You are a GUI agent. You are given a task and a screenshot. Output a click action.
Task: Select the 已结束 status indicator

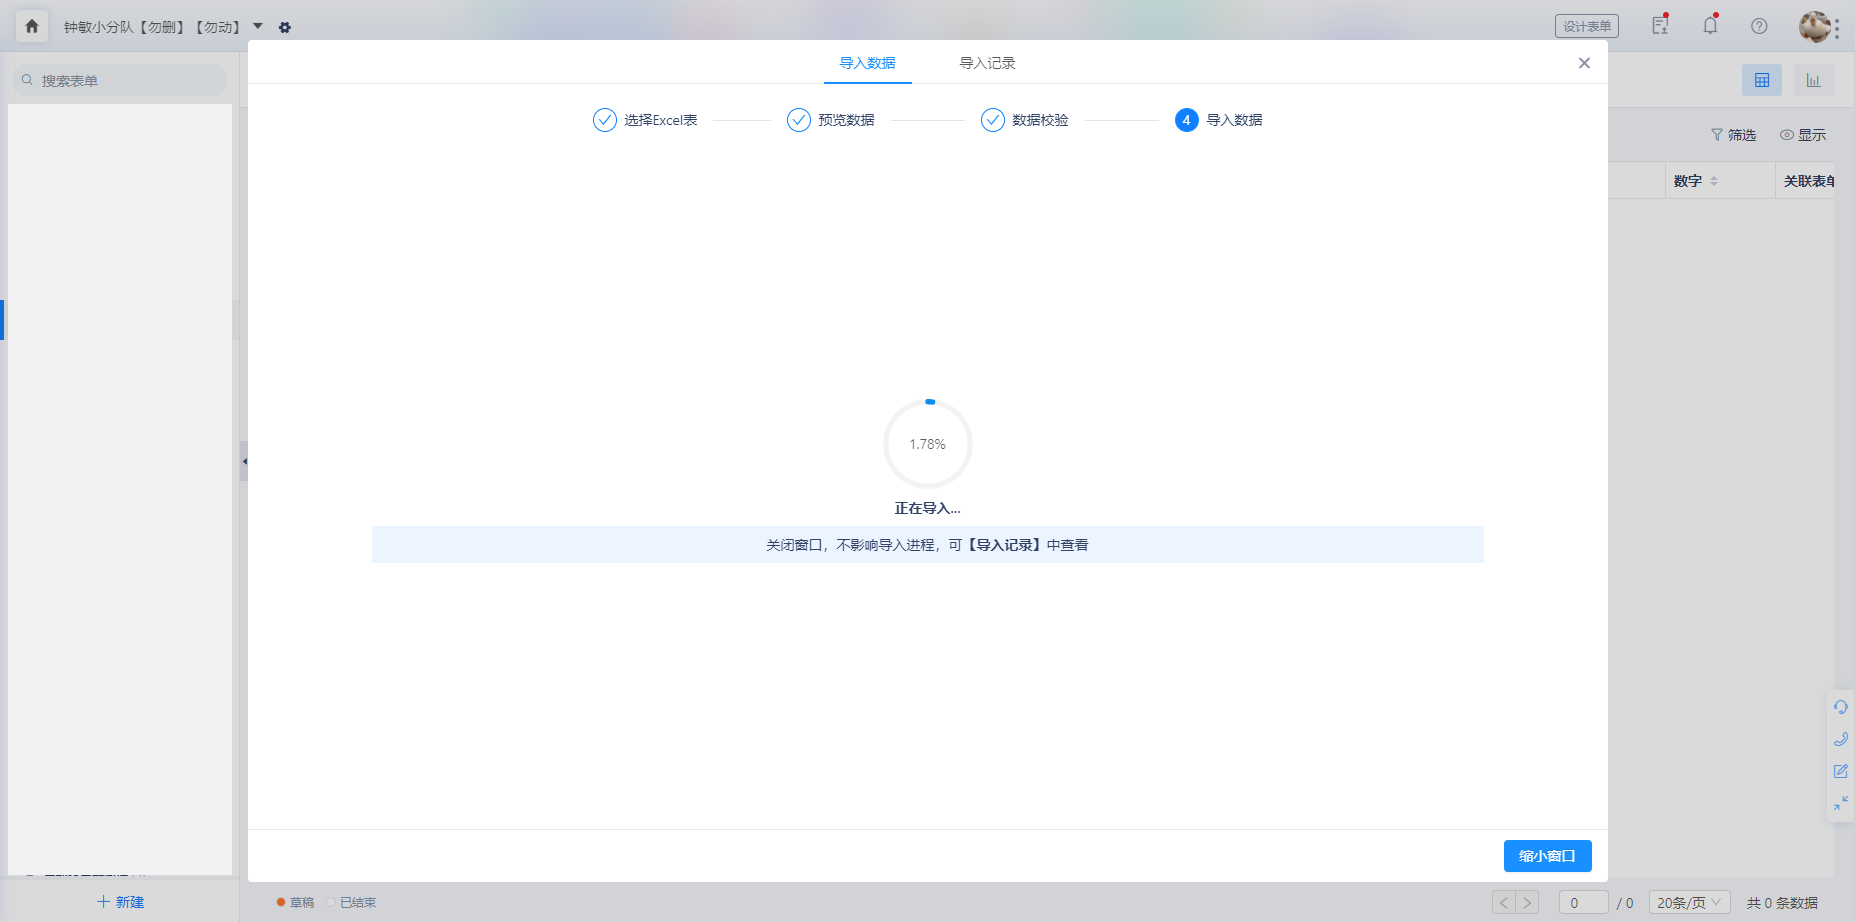coord(352,903)
